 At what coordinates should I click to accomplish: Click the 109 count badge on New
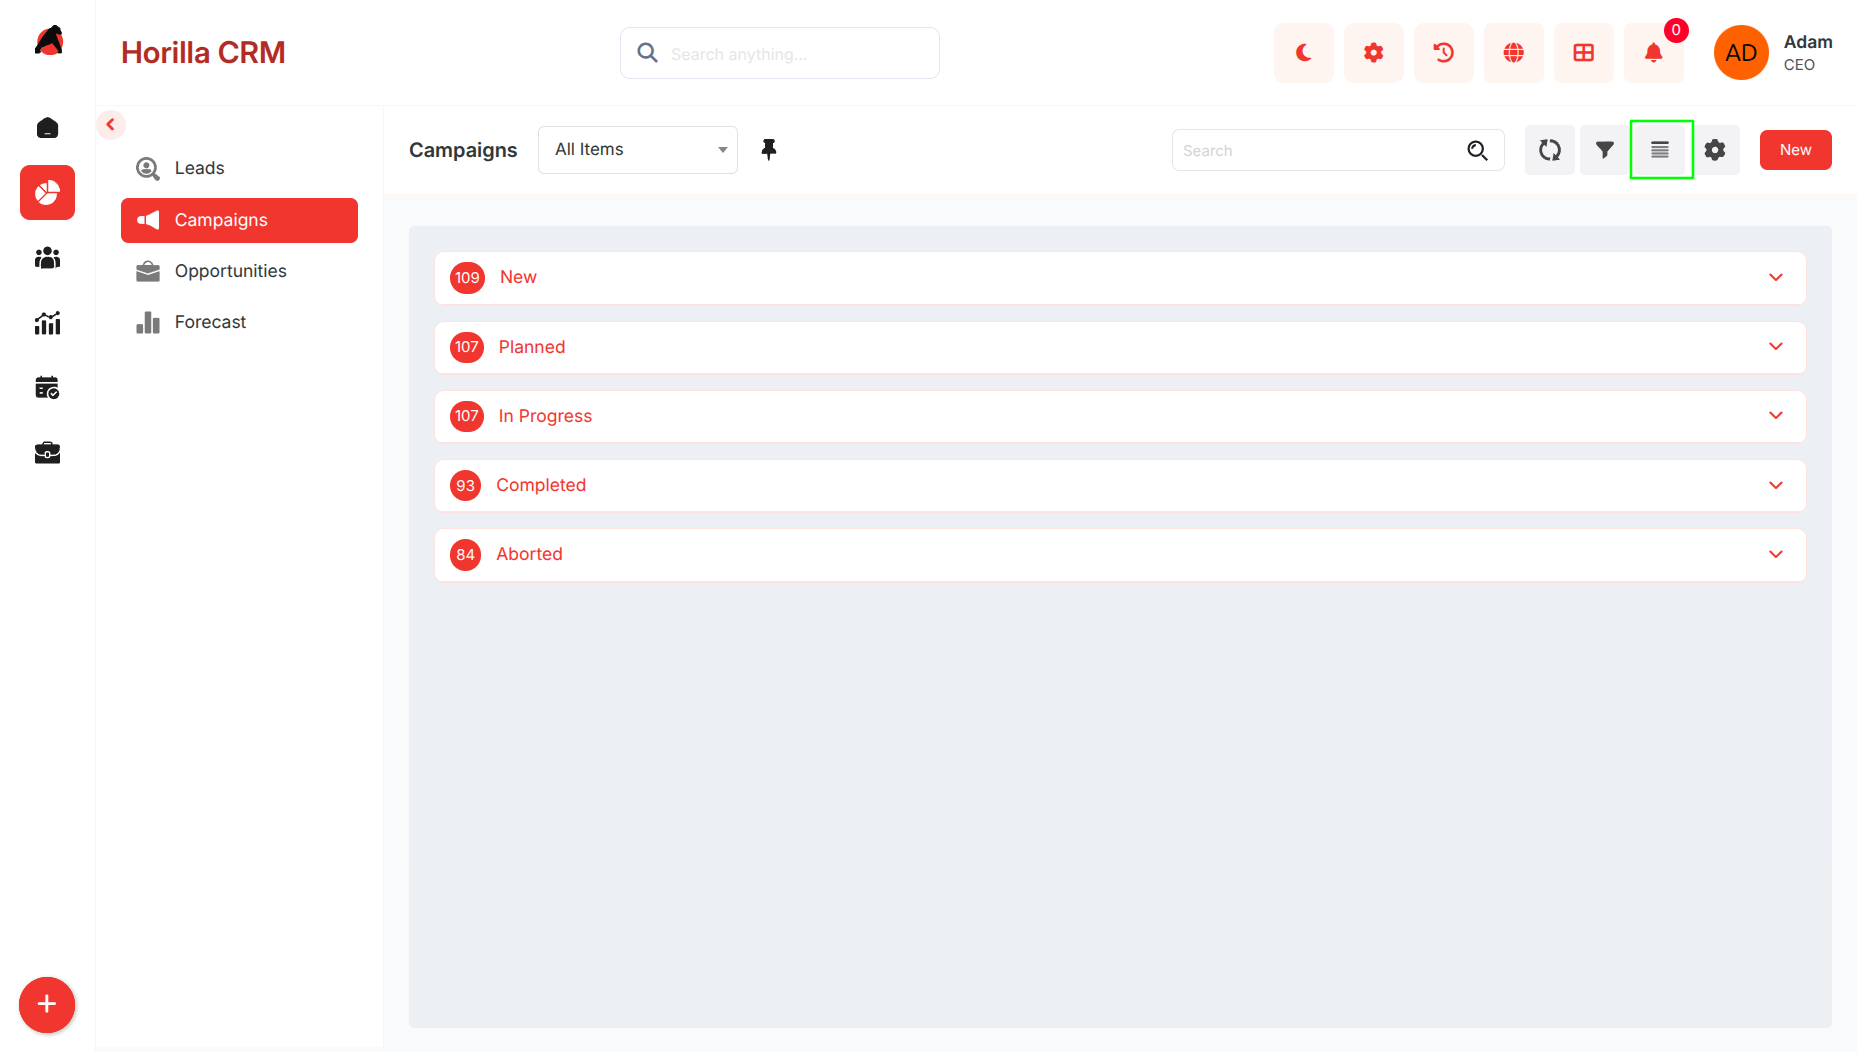coord(467,277)
